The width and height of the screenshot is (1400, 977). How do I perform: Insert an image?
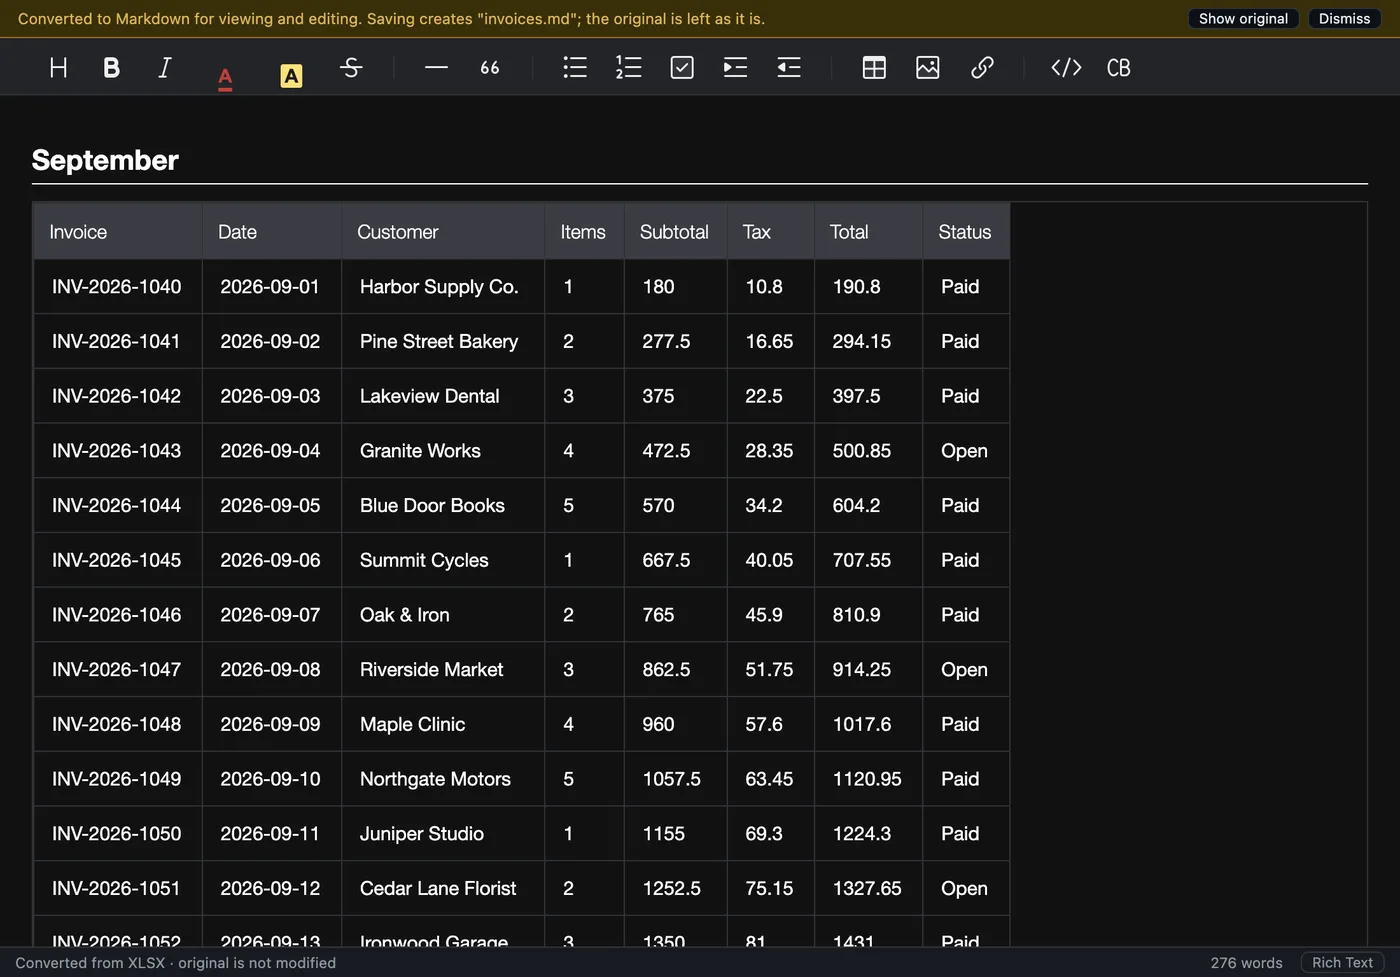tap(928, 67)
